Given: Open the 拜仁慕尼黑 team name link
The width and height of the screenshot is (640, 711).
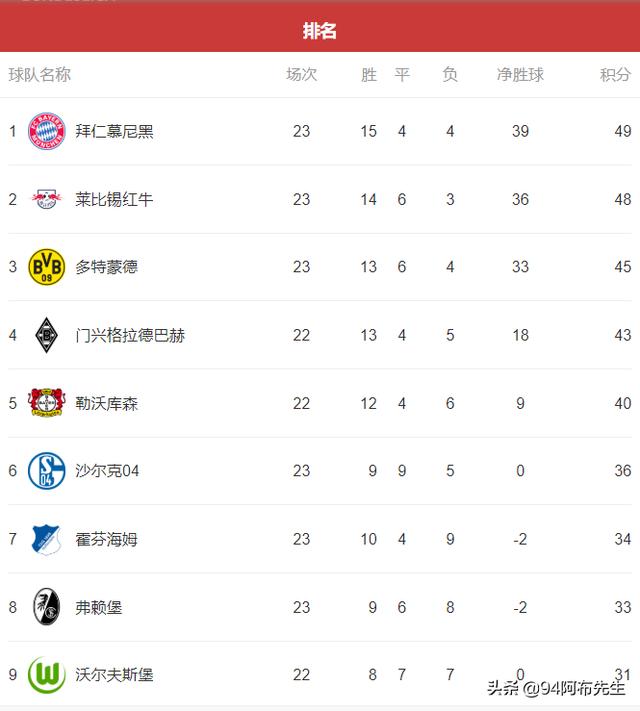Looking at the screenshot, I should click(x=114, y=131).
